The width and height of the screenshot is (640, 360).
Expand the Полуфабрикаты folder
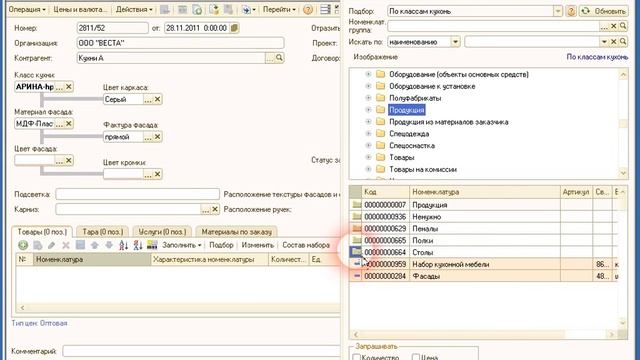[x=368, y=98]
